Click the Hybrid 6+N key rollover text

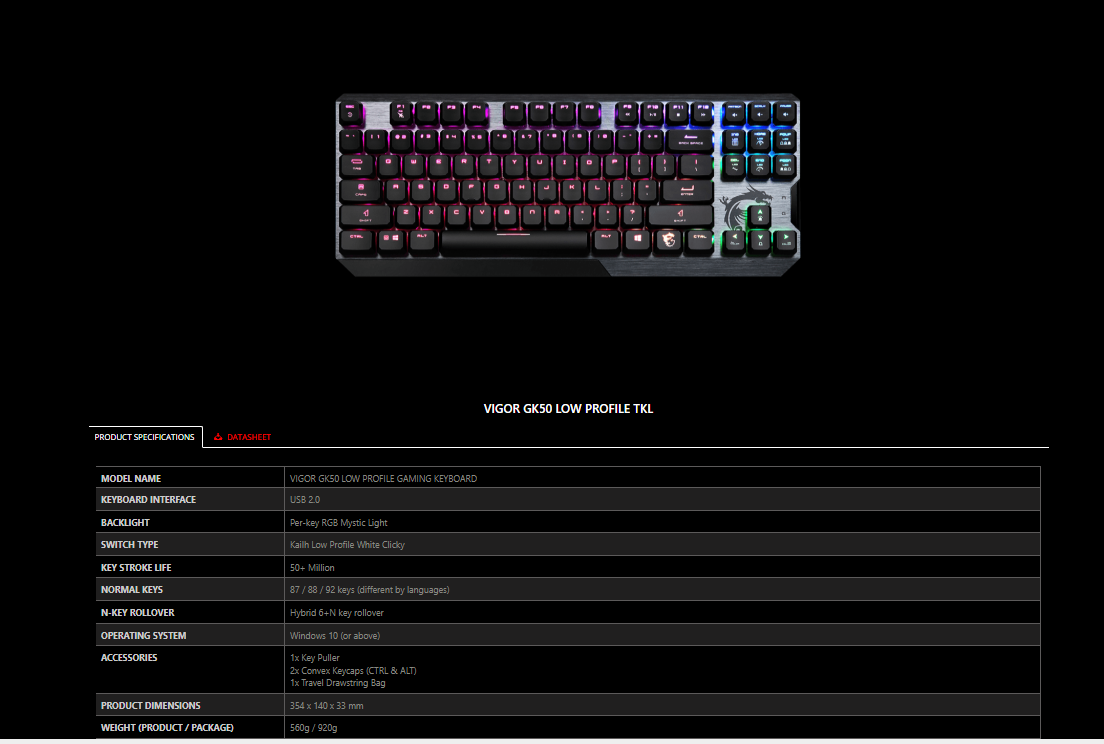[337, 613]
